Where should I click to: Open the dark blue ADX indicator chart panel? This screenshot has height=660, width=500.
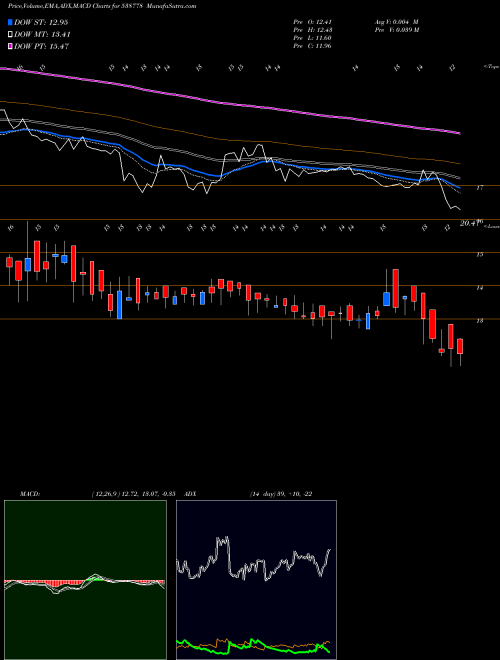pyautogui.click(x=256, y=580)
